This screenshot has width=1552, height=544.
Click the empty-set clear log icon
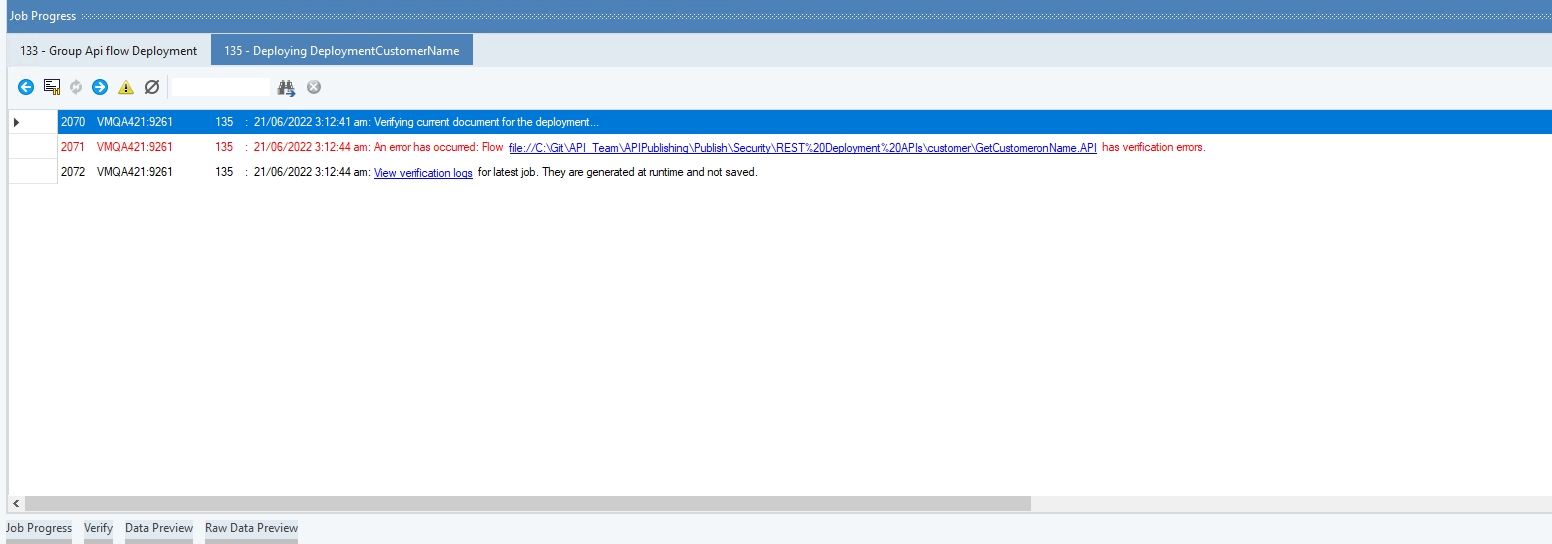pyautogui.click(x=152, y=87)
